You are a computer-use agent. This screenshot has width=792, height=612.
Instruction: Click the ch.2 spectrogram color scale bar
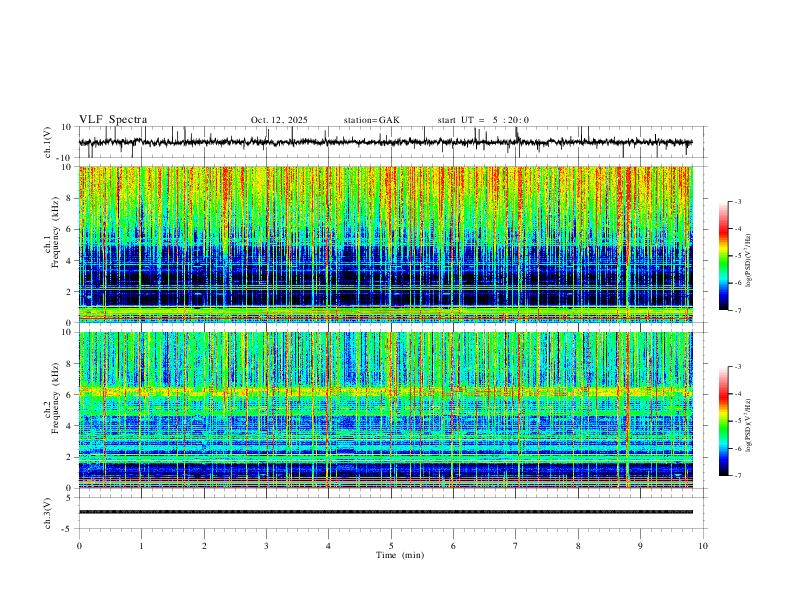pyautogui.click(x=724, y=421)
